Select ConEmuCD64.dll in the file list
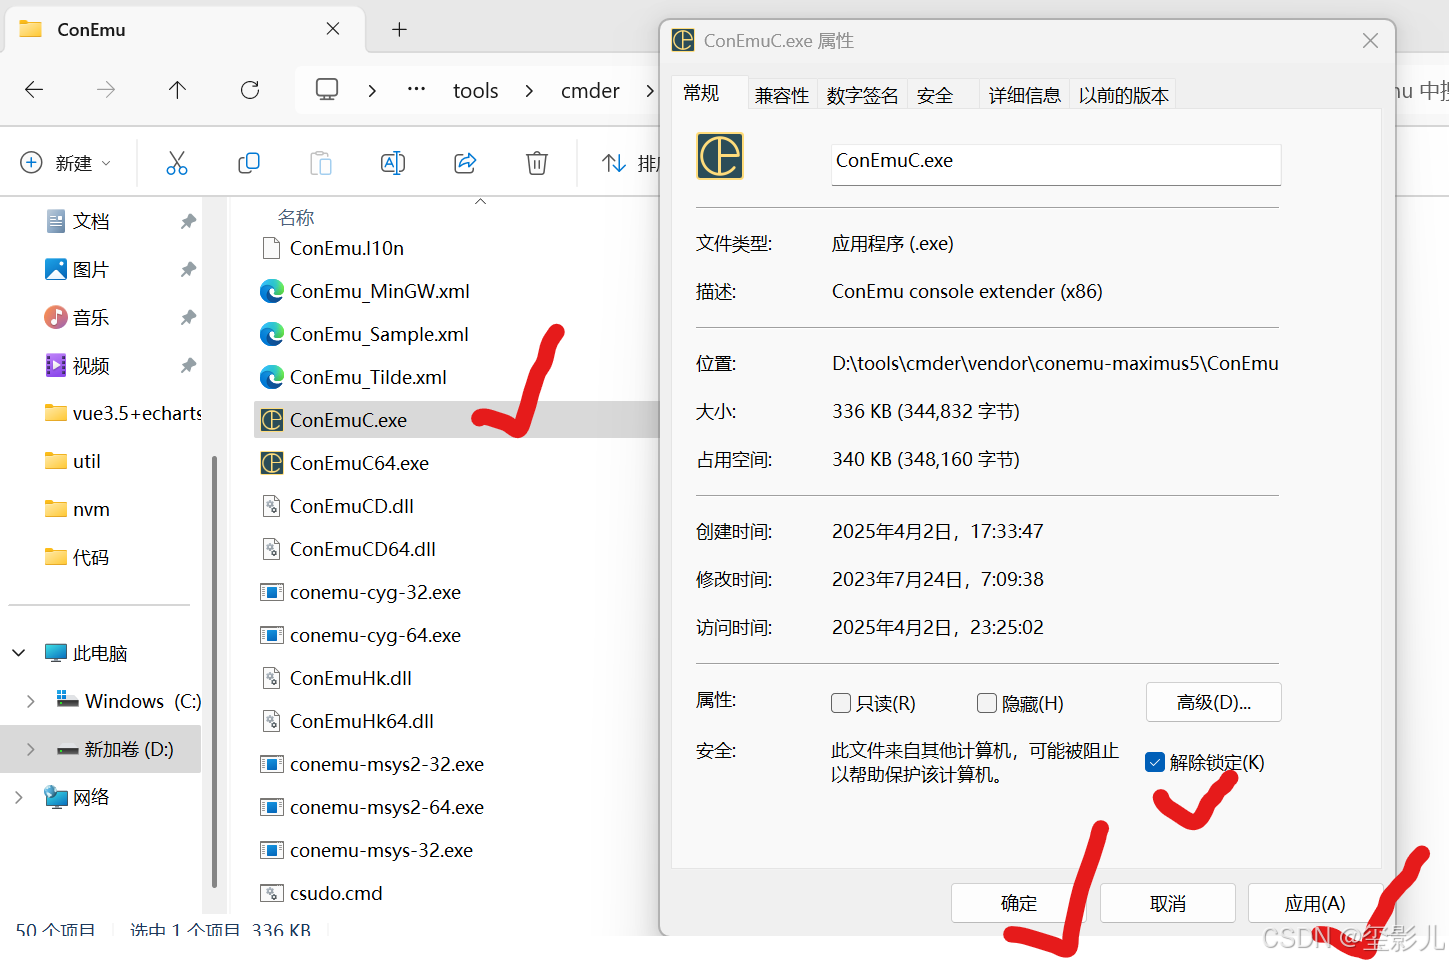 pyautogui.click(x=362, y=549)
